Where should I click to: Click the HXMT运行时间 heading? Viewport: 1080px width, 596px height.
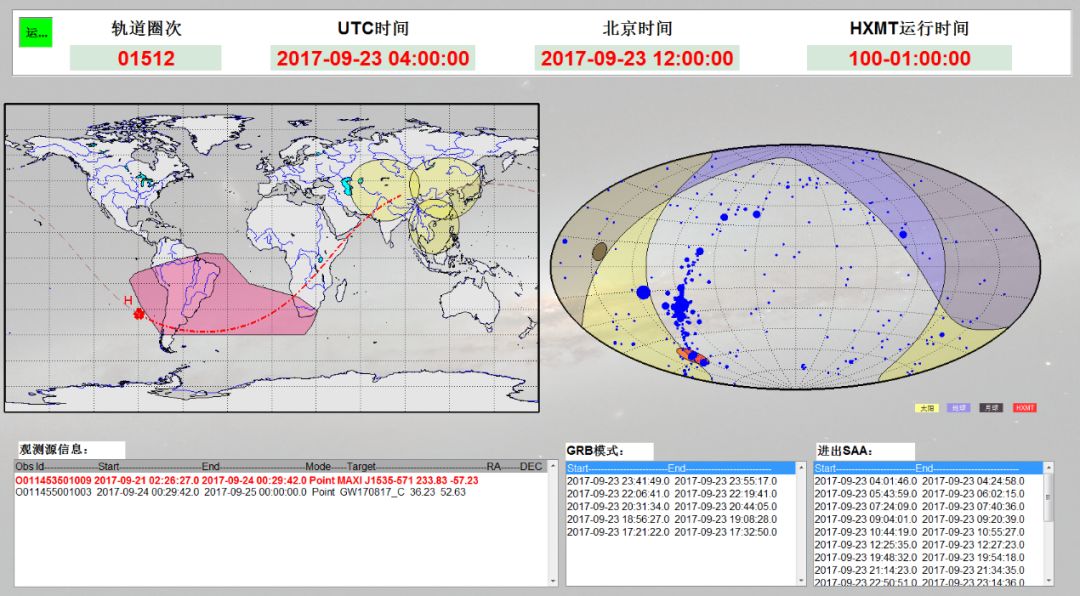coord(909,28)
